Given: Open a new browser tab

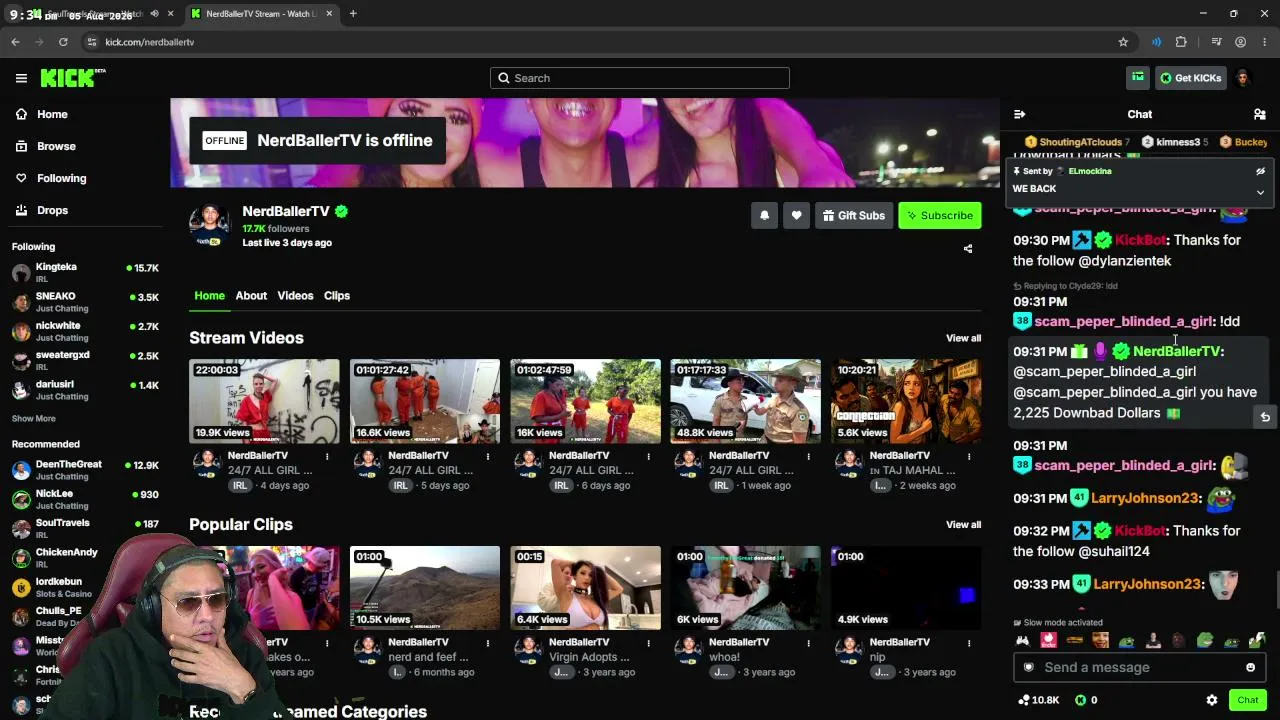Looking at the screenshot, I should pos(353,14).
